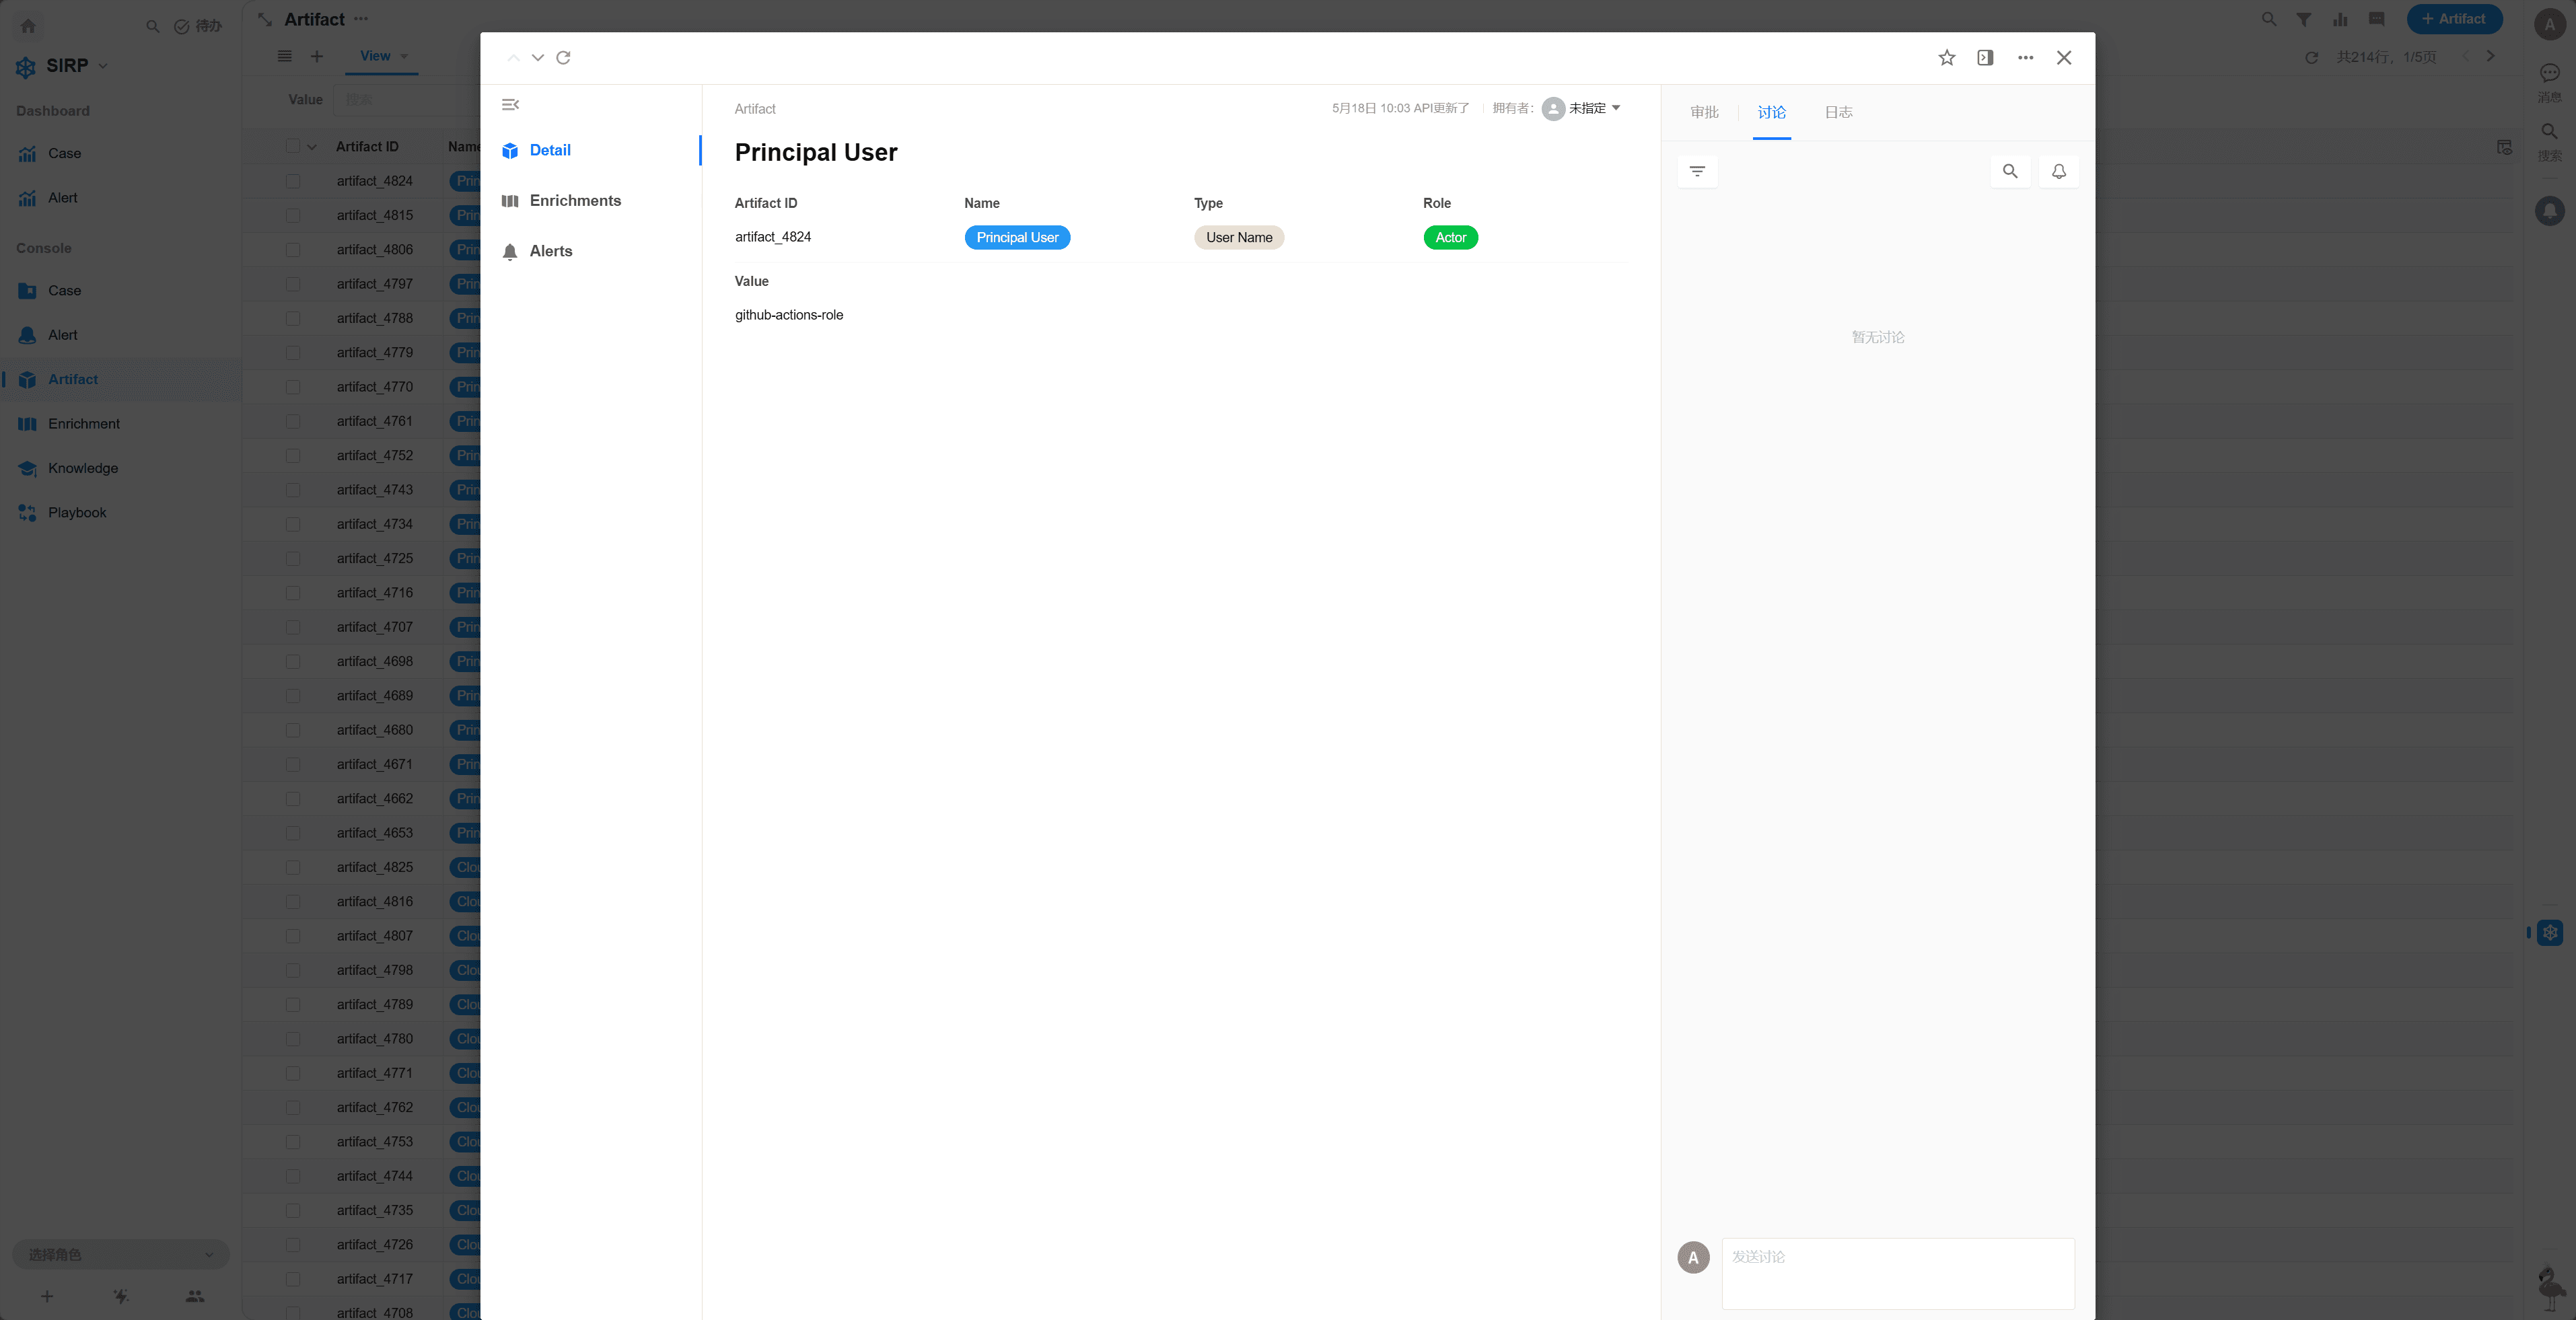2576x1320 pixels.
Task: Refresh the artifact table list
Action: click(x=2311, y=58)
